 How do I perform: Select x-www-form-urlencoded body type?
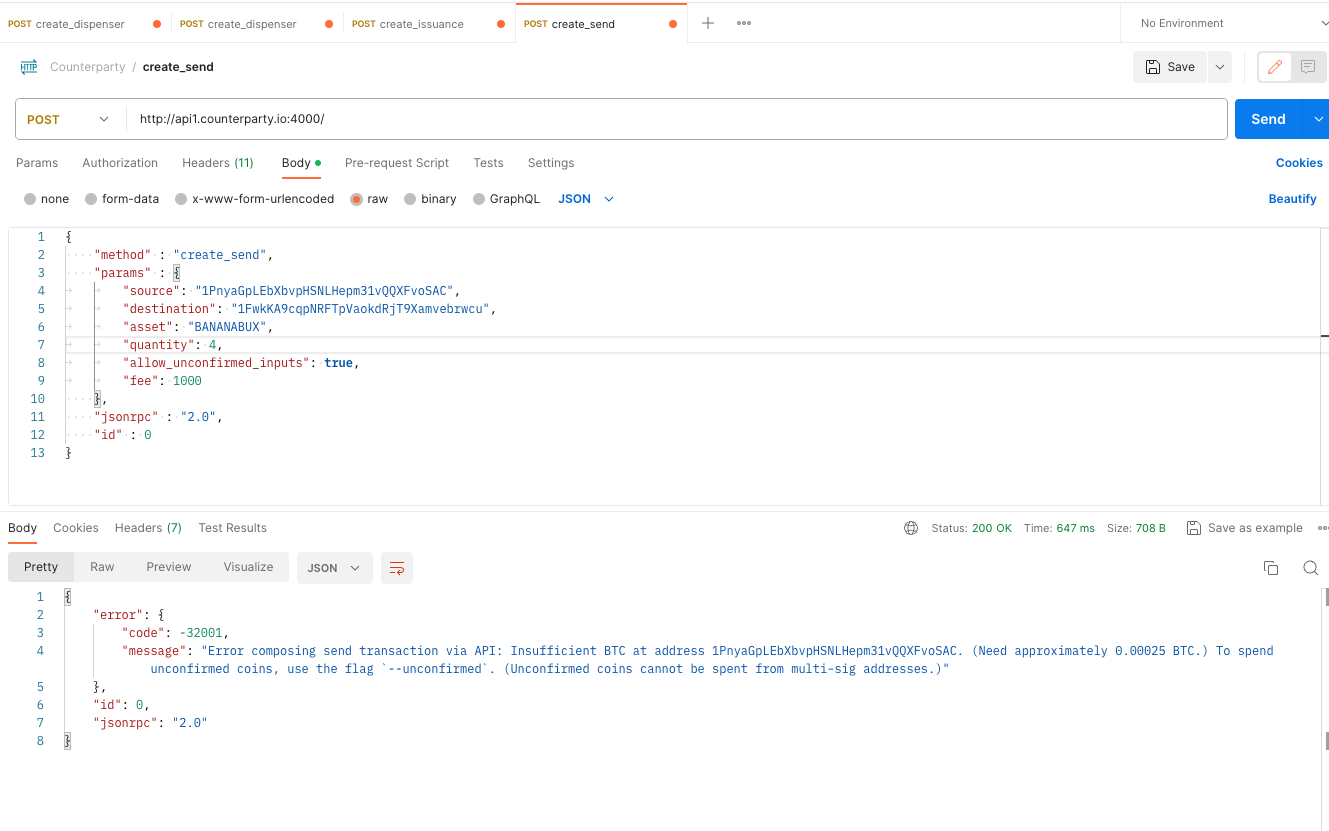(181, 199)
